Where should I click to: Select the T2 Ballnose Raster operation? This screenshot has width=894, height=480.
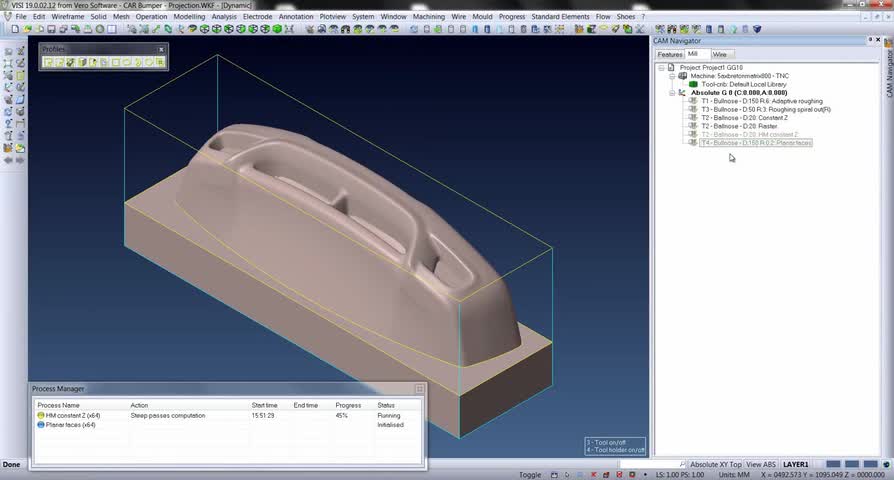coord(739,126)
